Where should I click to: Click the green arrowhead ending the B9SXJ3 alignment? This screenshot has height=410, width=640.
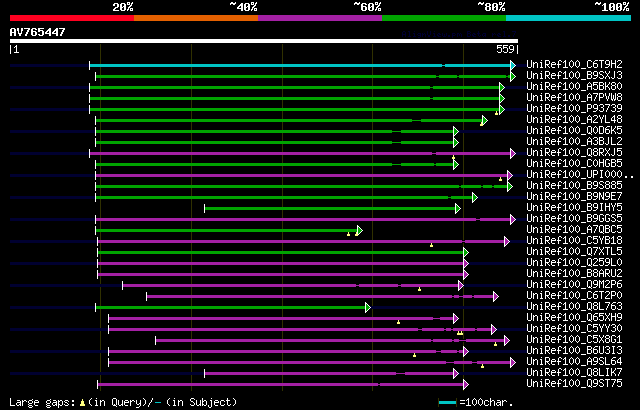click(x=513, y=76)
